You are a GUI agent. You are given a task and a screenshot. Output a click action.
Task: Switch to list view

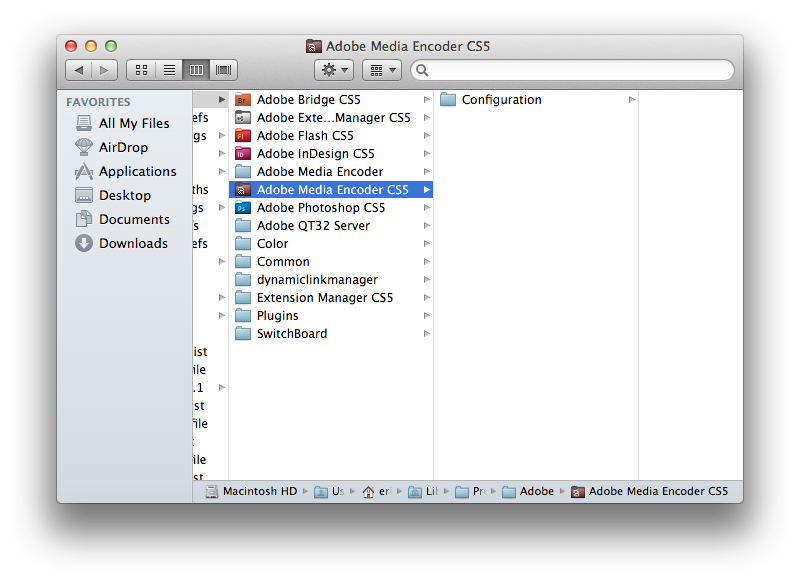point(169,70)
